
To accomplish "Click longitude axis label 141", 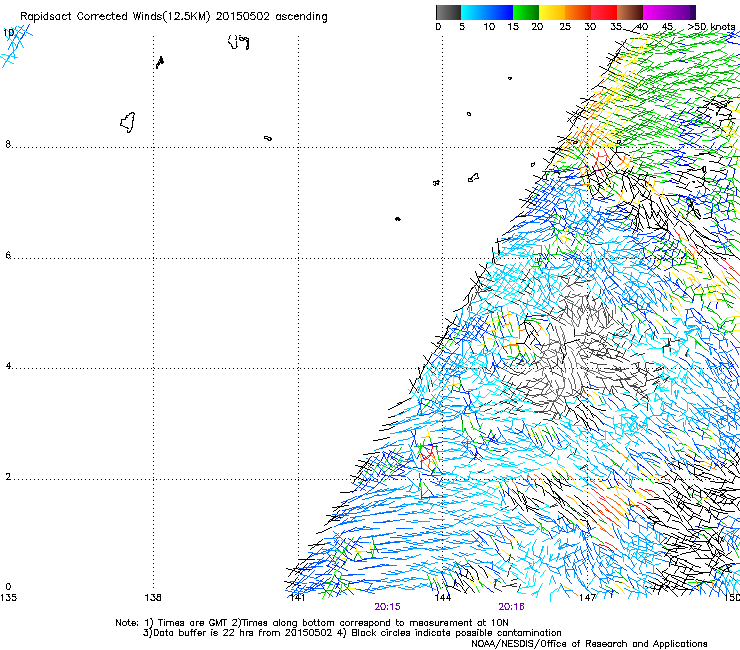I will pyautogui.click(x=297, y=598).
